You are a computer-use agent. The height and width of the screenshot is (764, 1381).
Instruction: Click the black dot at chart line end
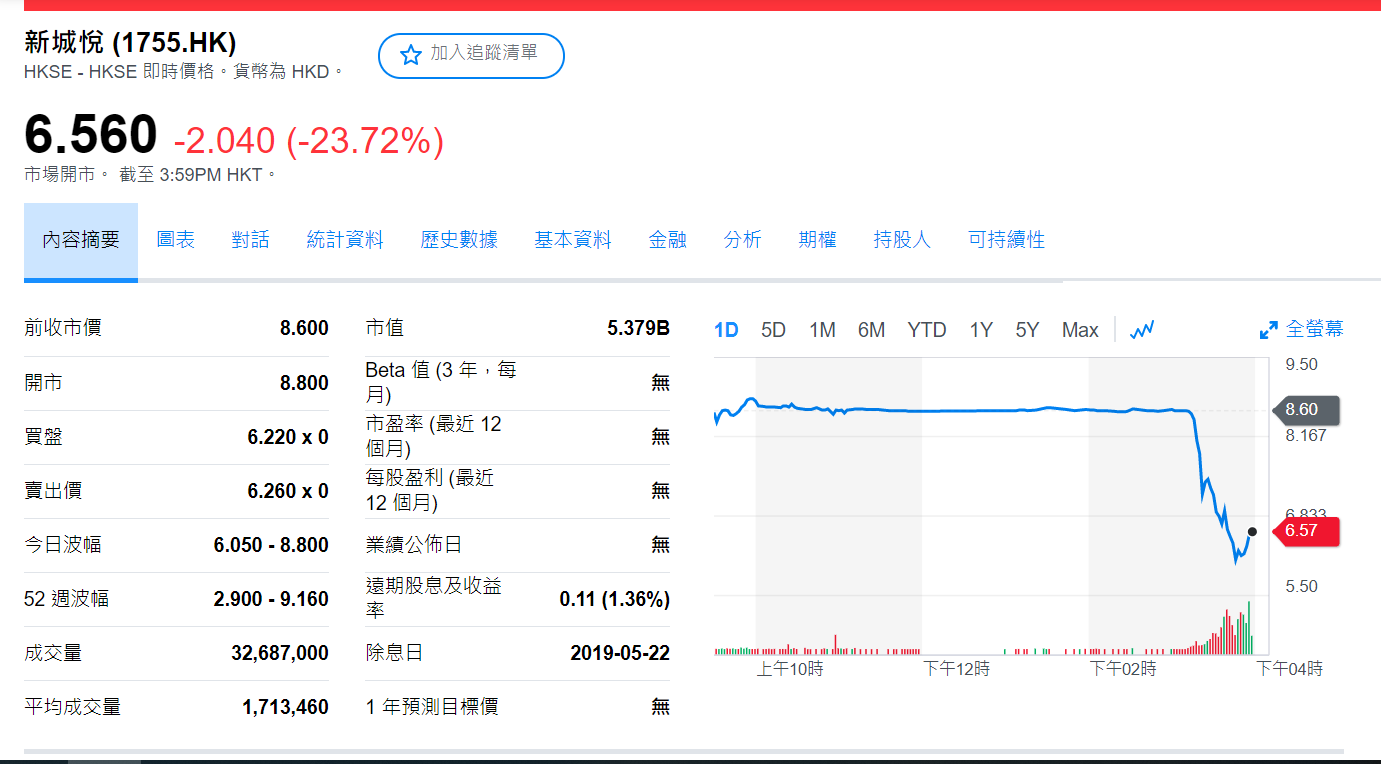point(1252,532)
